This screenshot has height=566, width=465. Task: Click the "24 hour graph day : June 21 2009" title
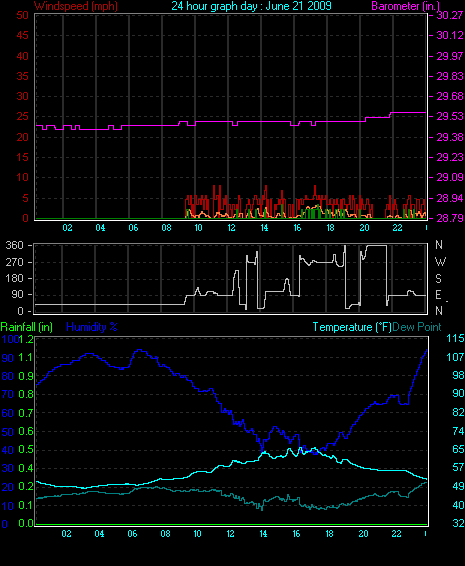[251, 6]
